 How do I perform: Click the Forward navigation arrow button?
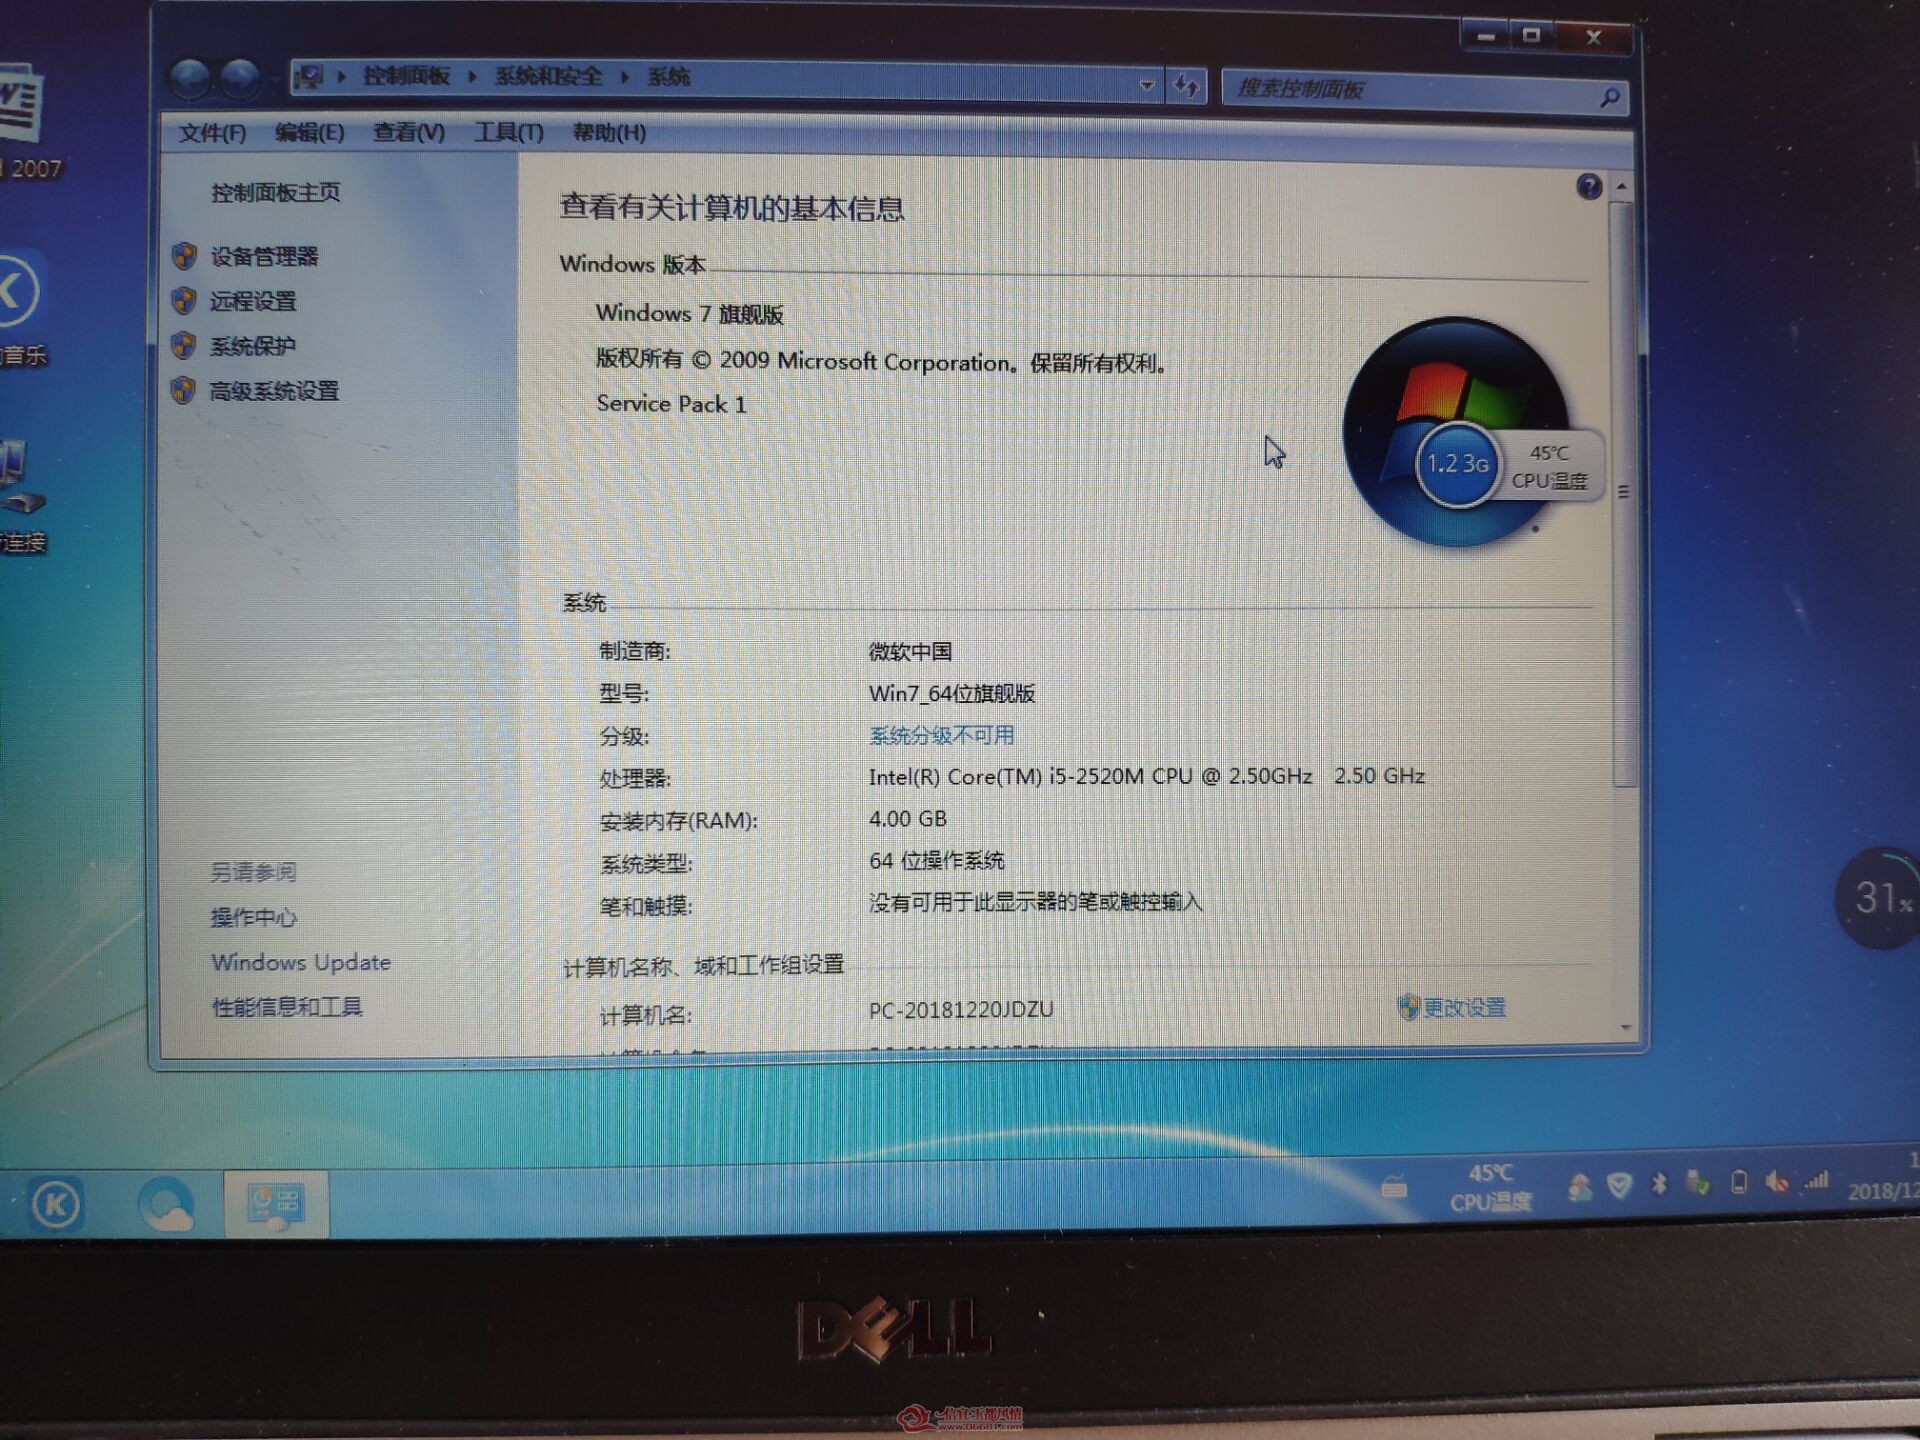(240, 79)
